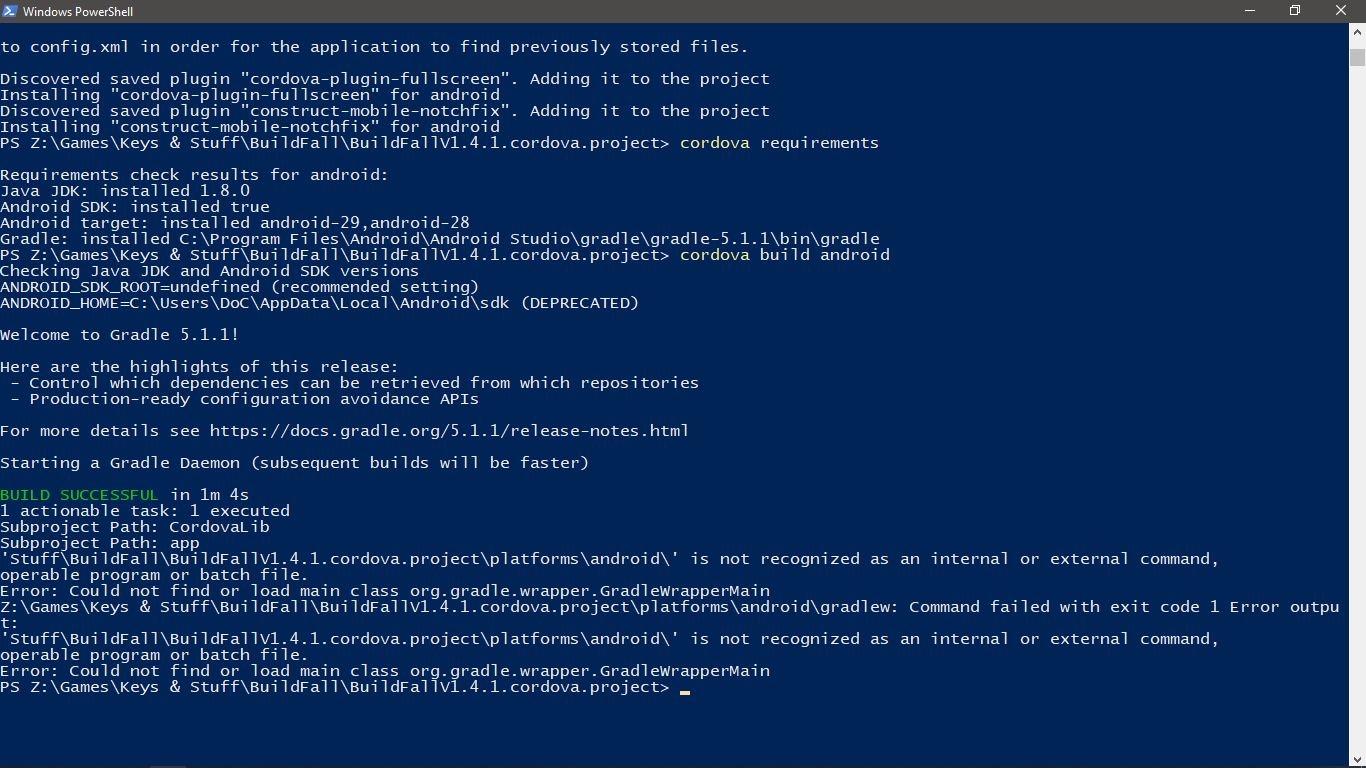
Task: Click the 'cordova requirements' command text
Action: pyautogui.click(x=779, y=143)
